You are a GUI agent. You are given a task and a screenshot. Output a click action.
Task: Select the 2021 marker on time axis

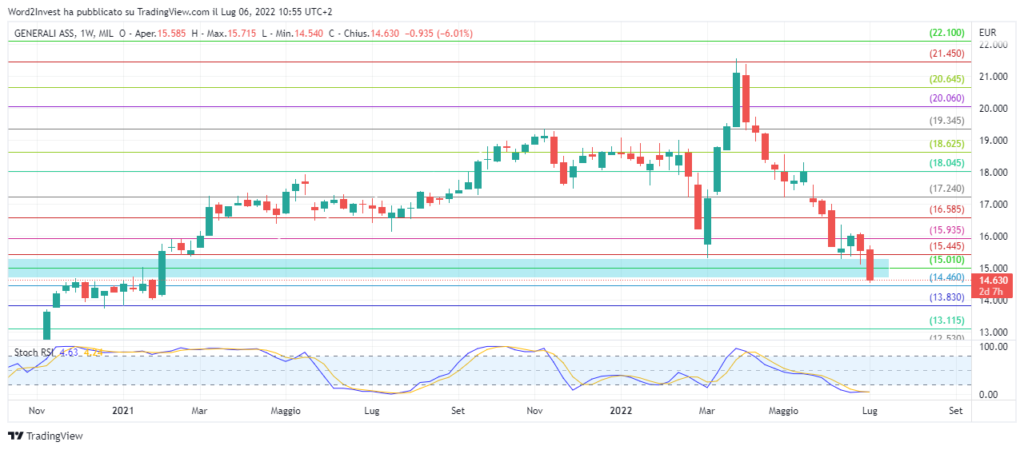coord(123,410)
